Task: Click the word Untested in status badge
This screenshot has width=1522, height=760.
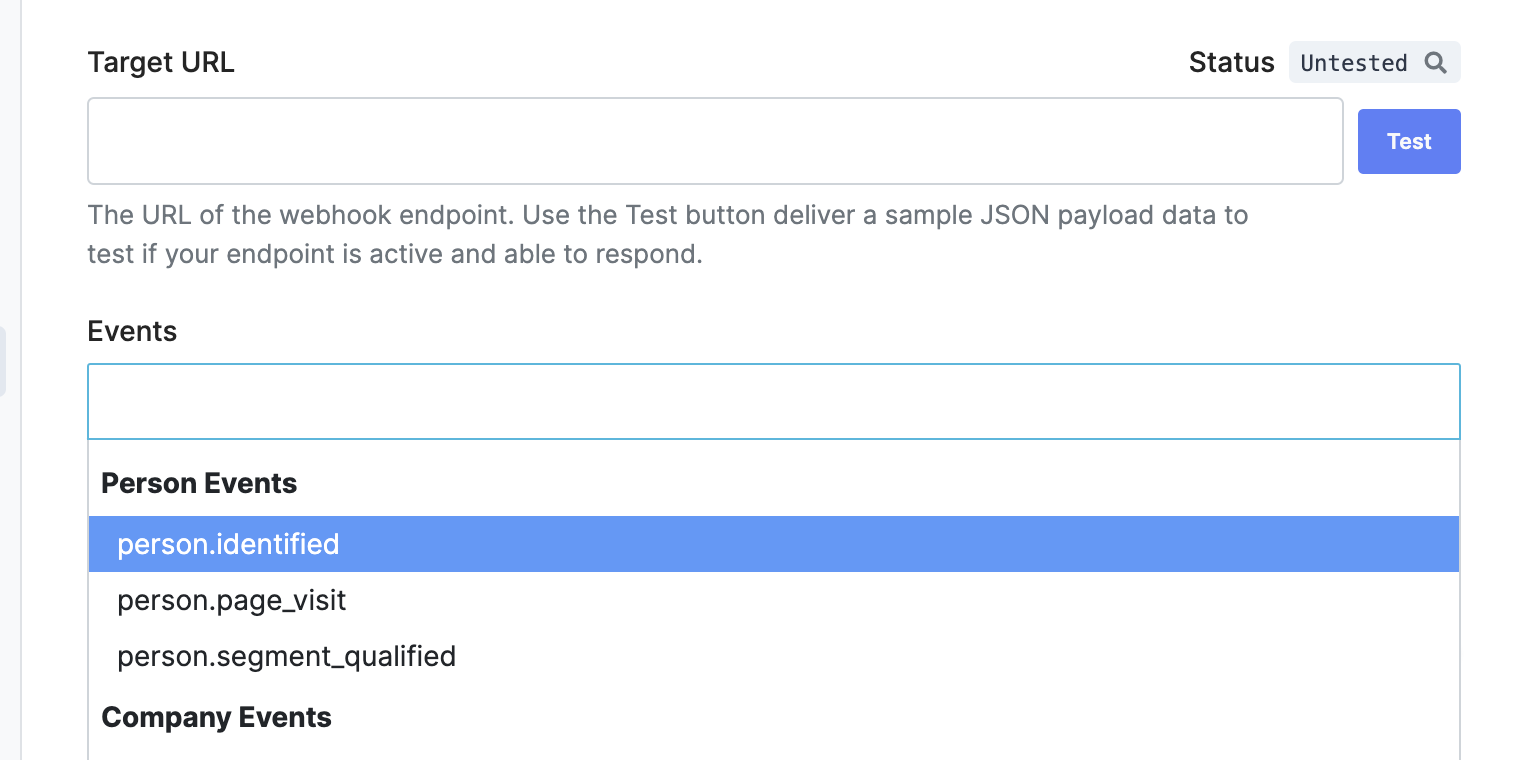Action: 1354,63
